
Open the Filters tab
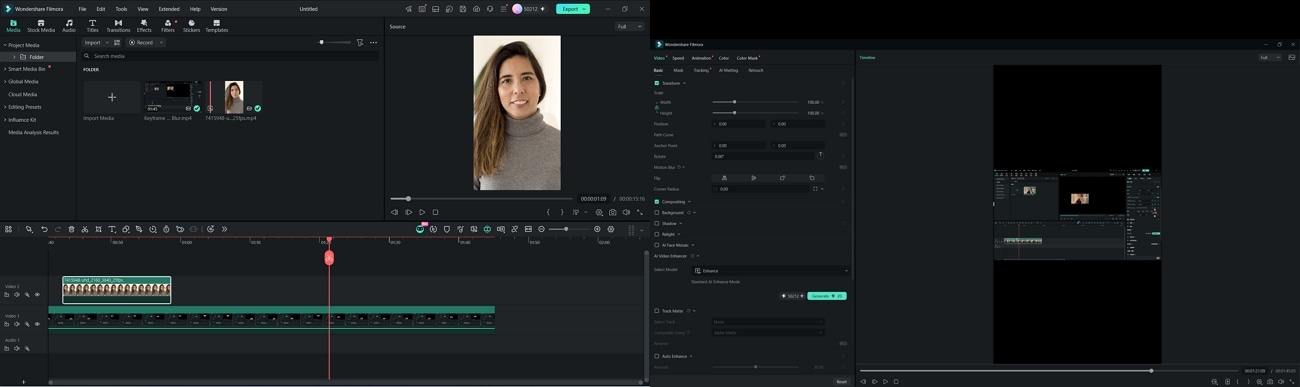point(168,26)
